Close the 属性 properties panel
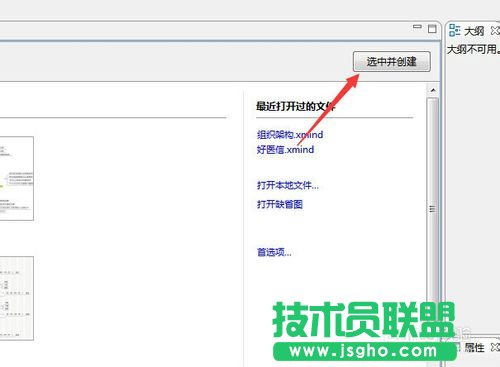This screenshot has width=500, height=367. point(495,347)
